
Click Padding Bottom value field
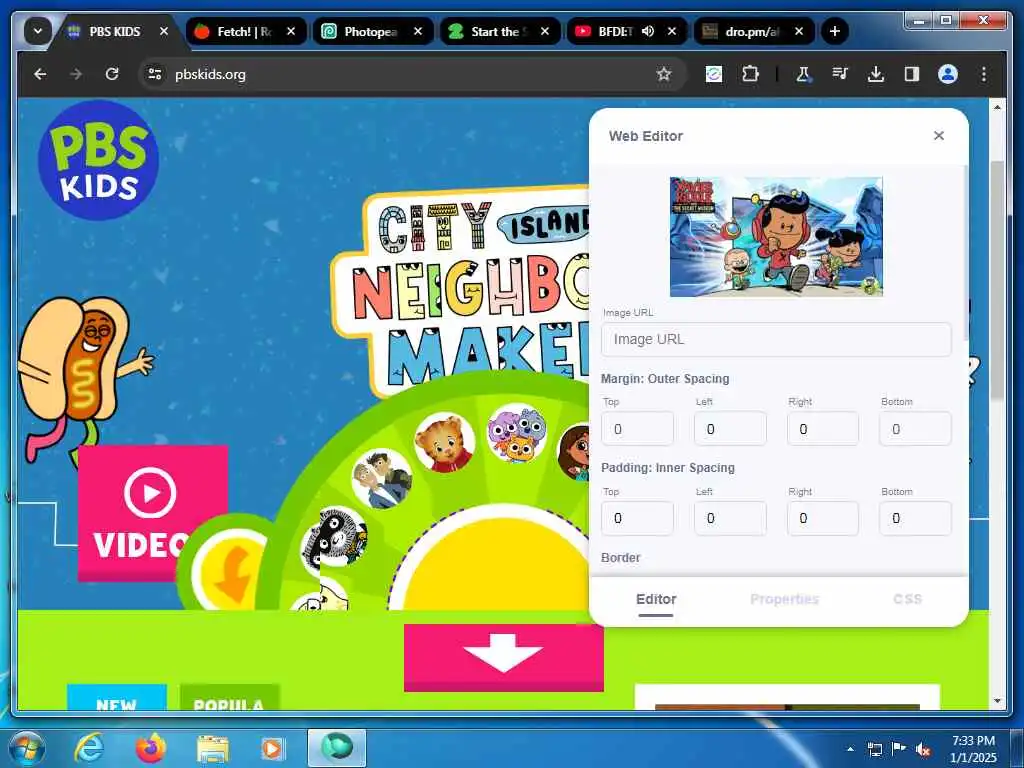coord(916,519)
